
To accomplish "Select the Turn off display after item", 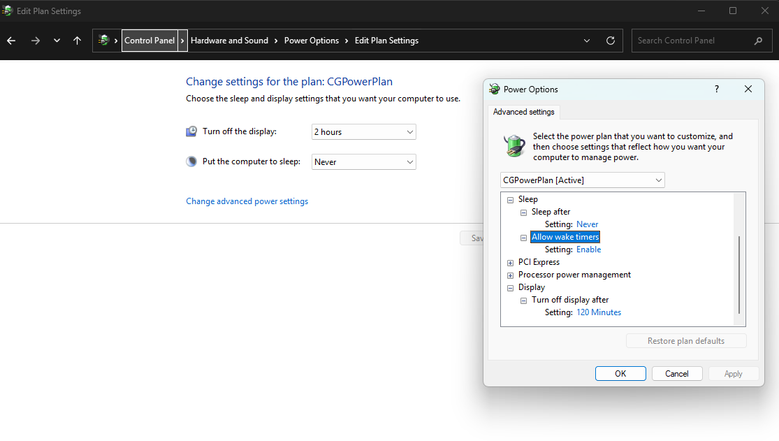I will point(570,300).
